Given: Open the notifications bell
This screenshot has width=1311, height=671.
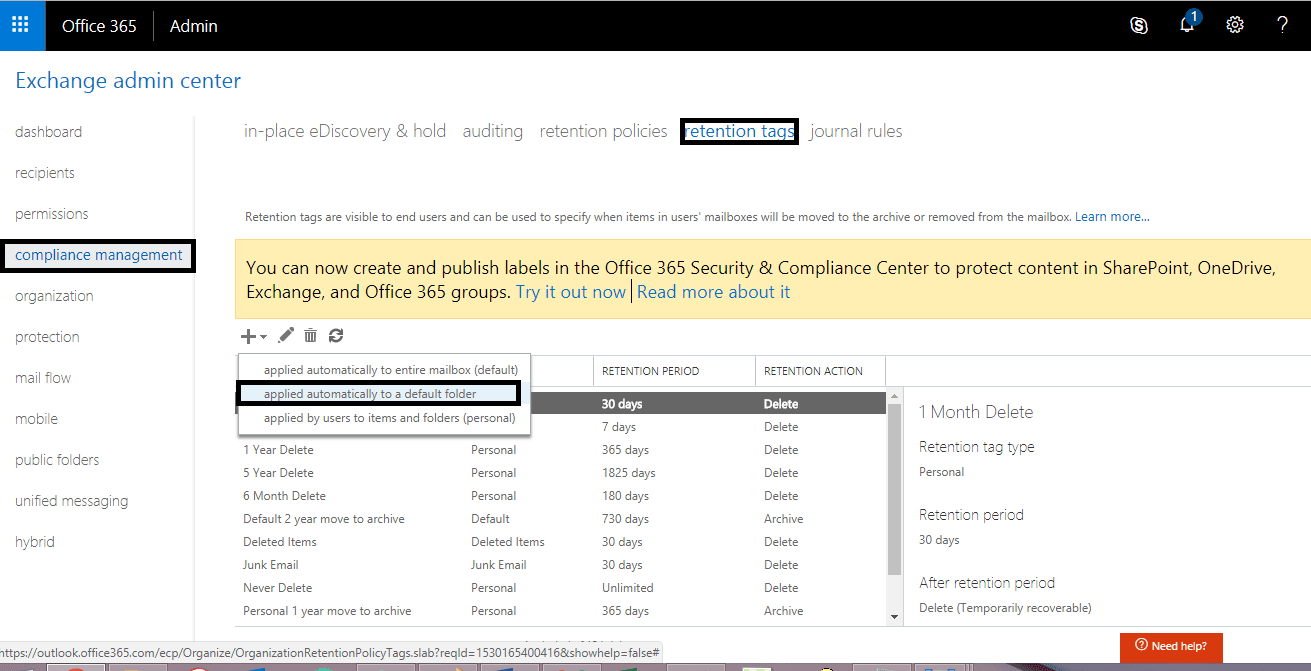Looking at the screenshot, I should coord(1187,24).
